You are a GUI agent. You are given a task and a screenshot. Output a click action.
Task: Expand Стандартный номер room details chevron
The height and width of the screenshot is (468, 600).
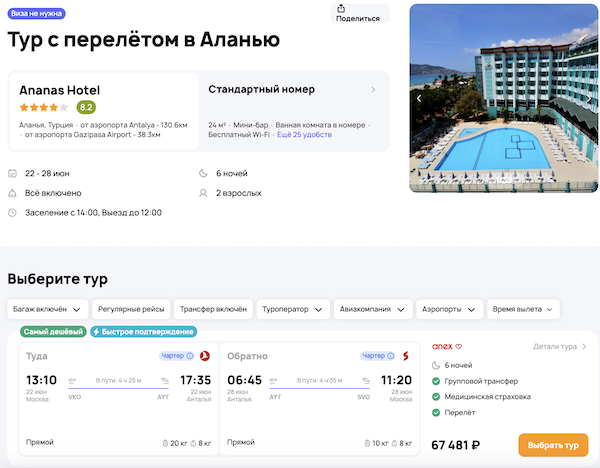click(373, 89)
